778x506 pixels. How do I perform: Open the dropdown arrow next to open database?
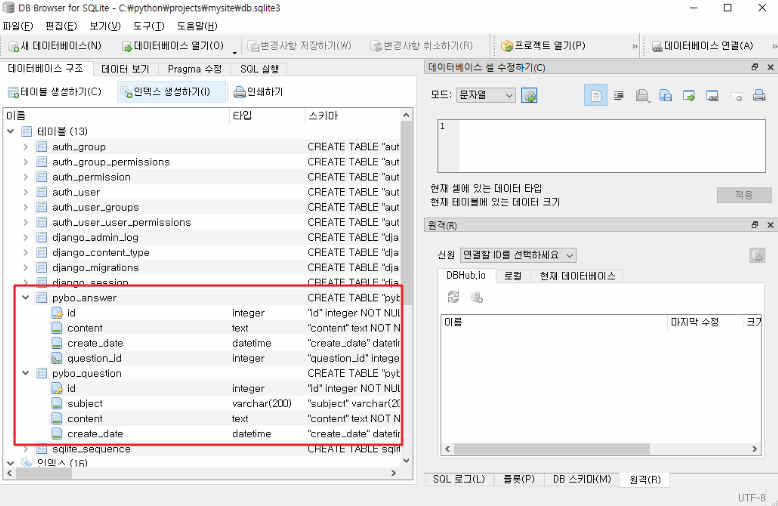[235, 52]
